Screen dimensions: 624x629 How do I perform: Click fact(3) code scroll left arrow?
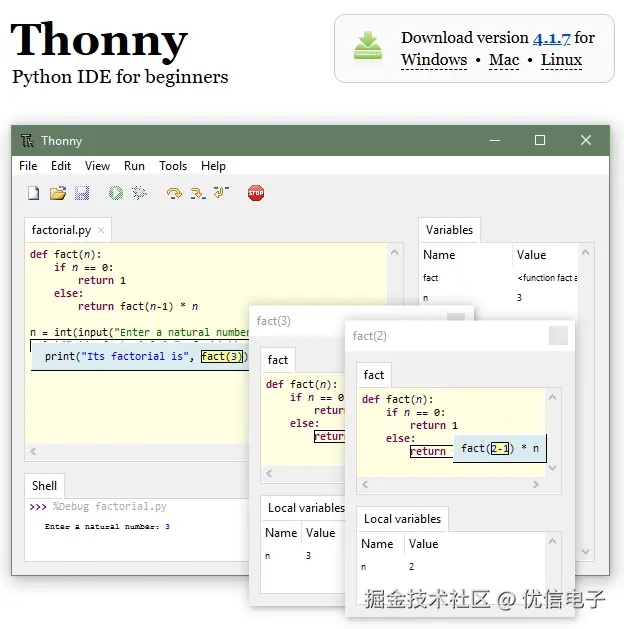tap(269, 473)
